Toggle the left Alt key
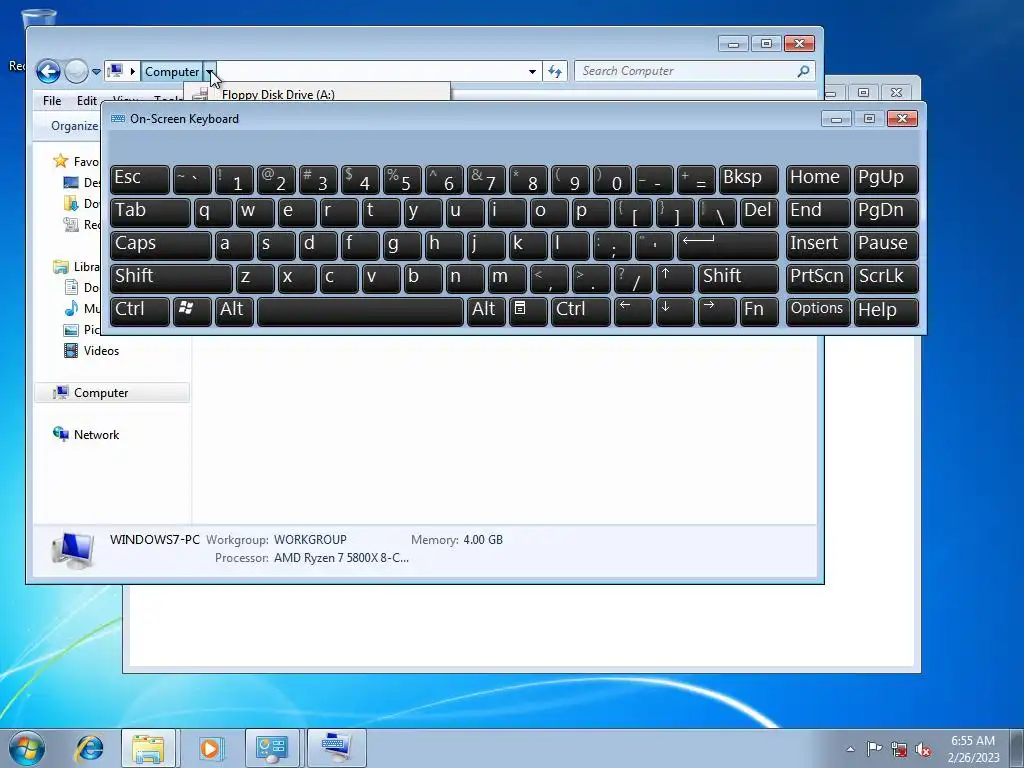This screenshot has height=768, width=1024. [234, 311]
